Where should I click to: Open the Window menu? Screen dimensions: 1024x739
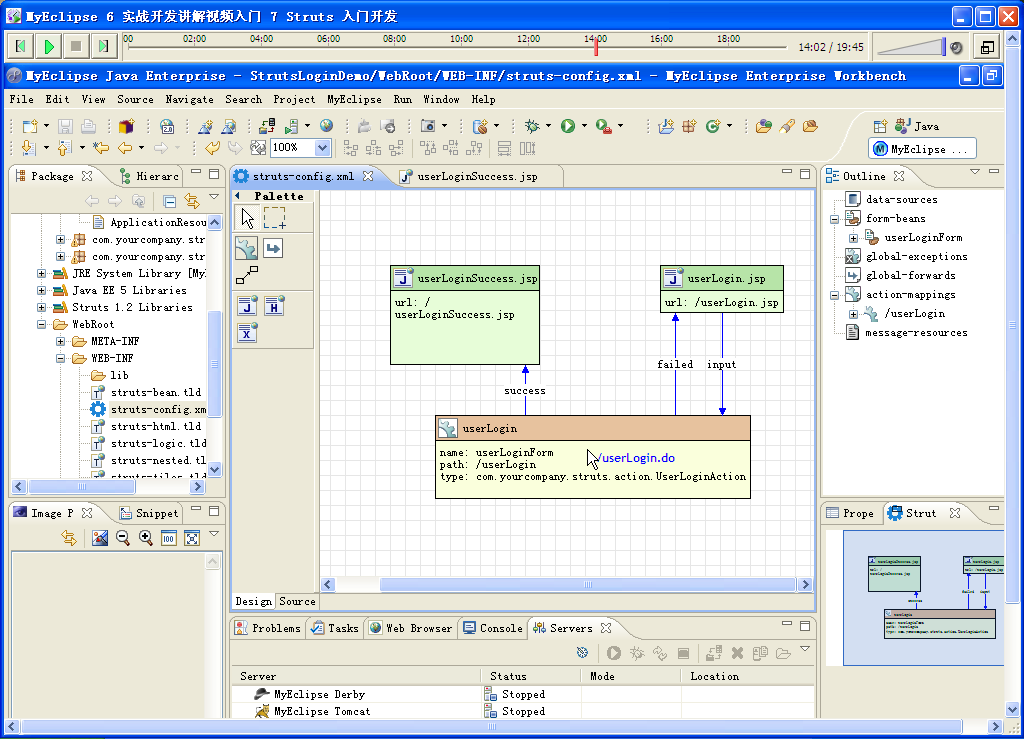[441, 99]
